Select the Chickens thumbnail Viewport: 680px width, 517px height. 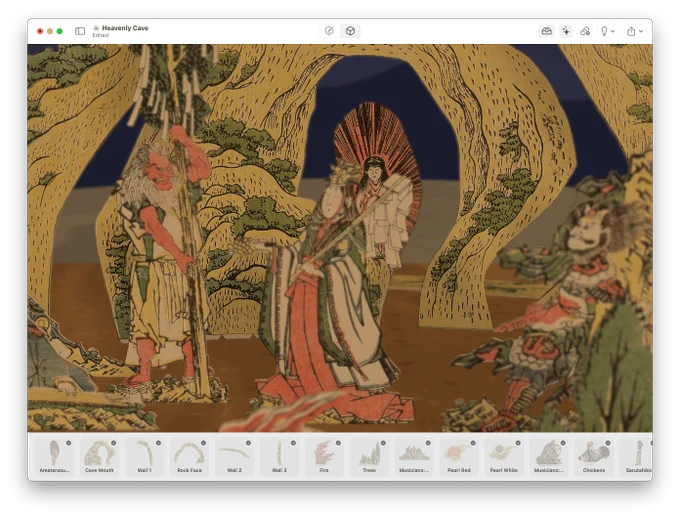(x=594, y=456)
